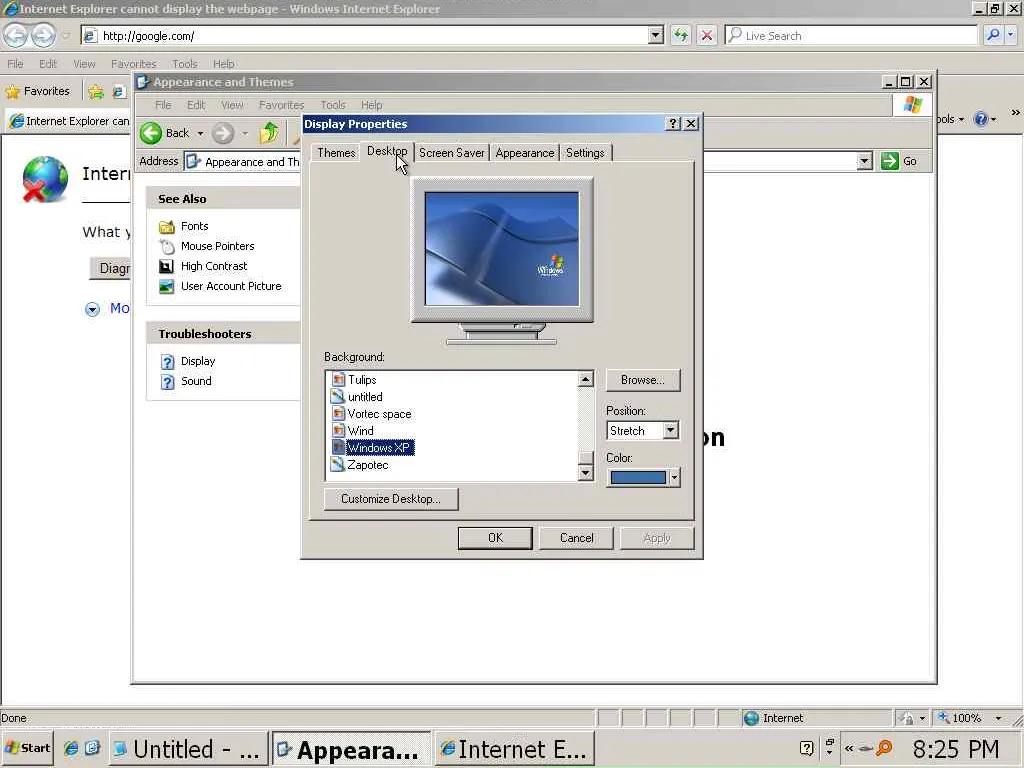Click Live Search magnifier button
Screen dimensions: 1024x768
coord(993,36)
